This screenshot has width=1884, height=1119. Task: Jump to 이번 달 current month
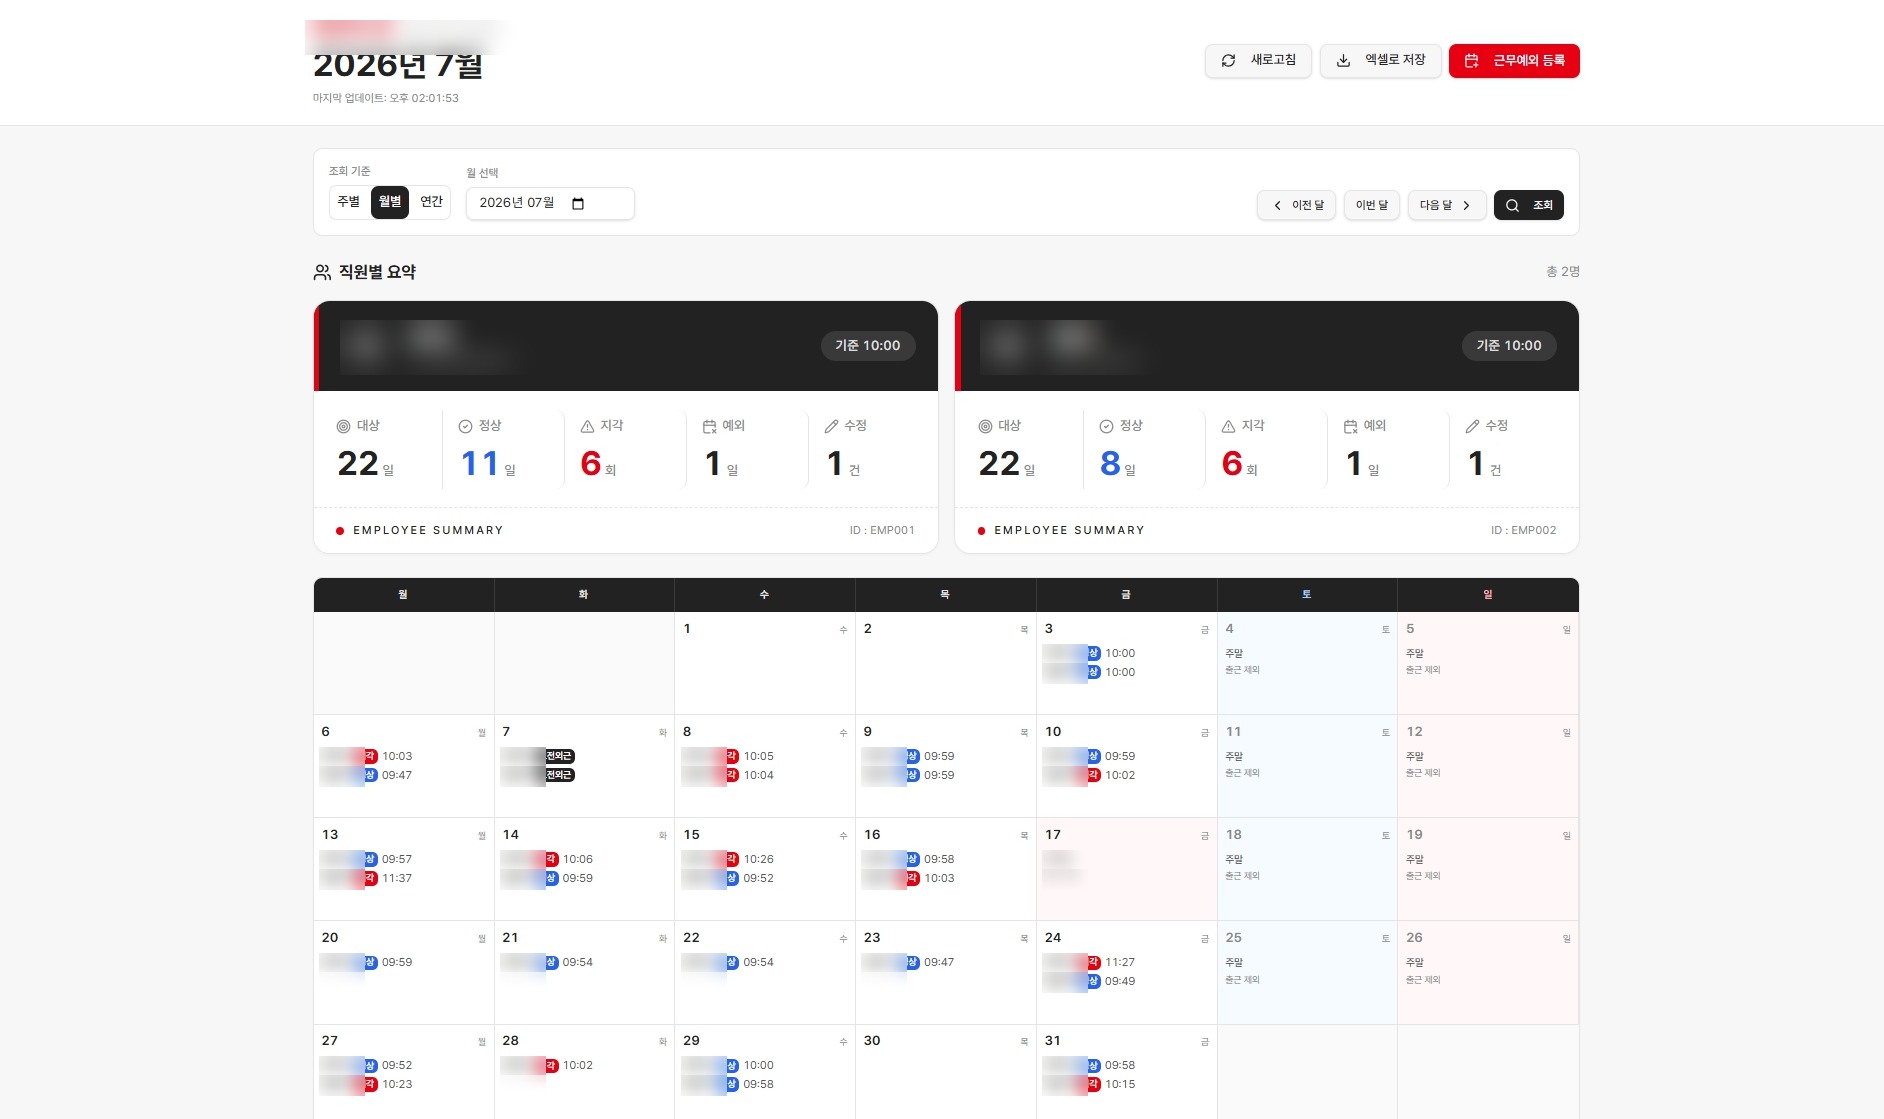click(1372, 205)
